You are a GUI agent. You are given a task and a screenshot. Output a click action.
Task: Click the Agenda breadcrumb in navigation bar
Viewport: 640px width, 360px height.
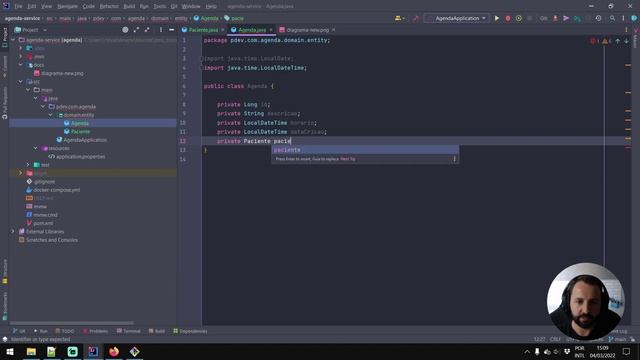tap(206, 18)
